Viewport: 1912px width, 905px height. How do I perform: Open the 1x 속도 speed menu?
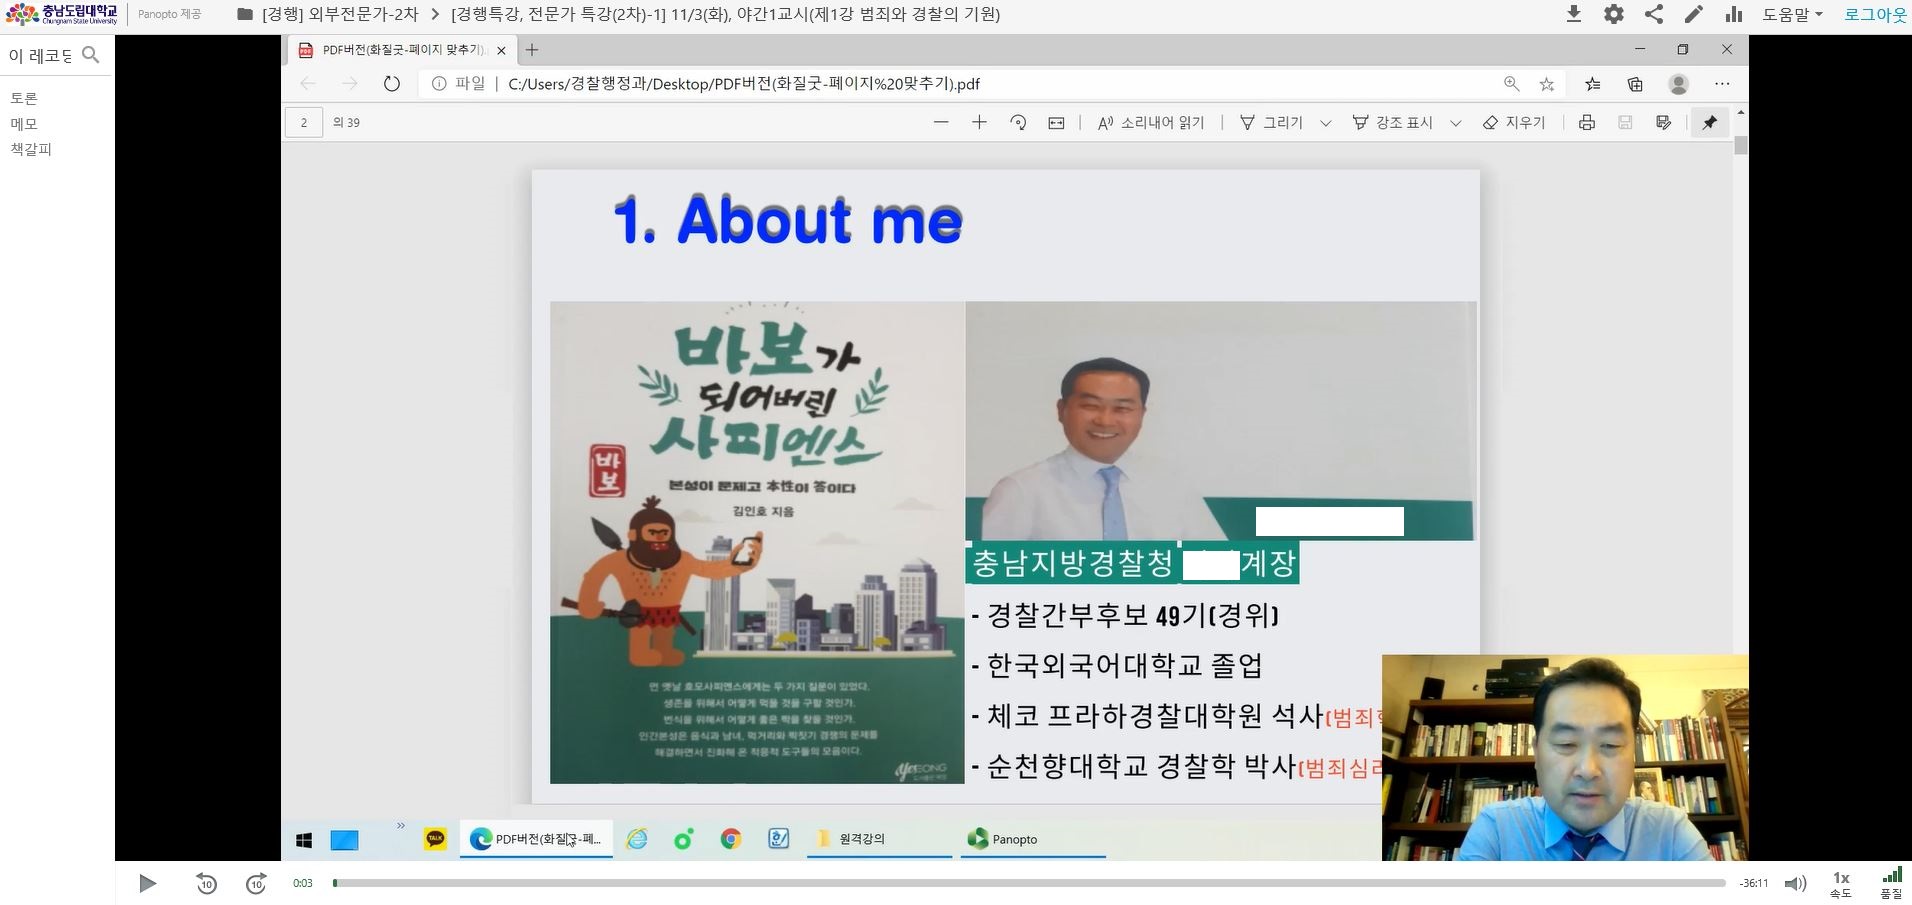[1841, 884]
